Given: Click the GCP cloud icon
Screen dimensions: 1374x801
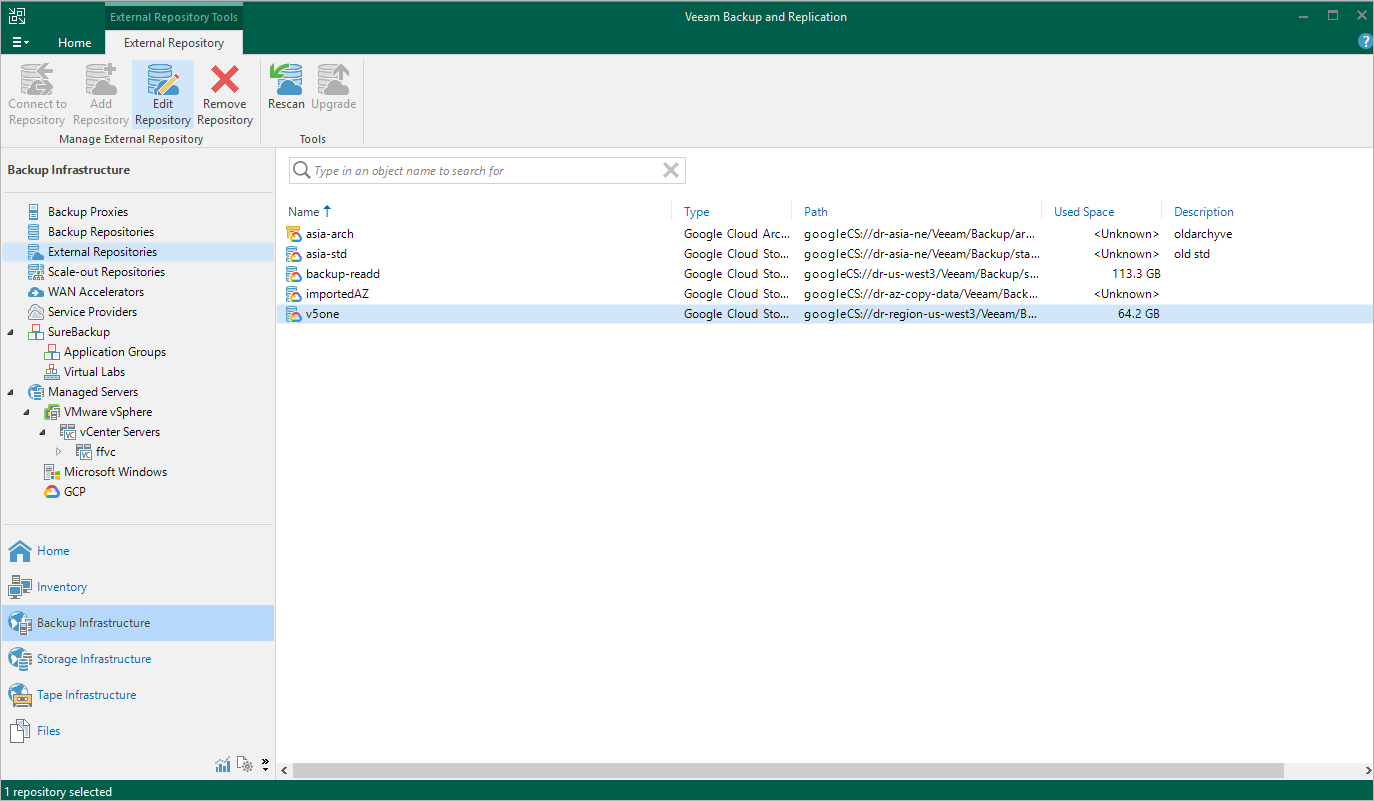Looking at the screenshot, I should pyautogui.click(x=52, y=492).
